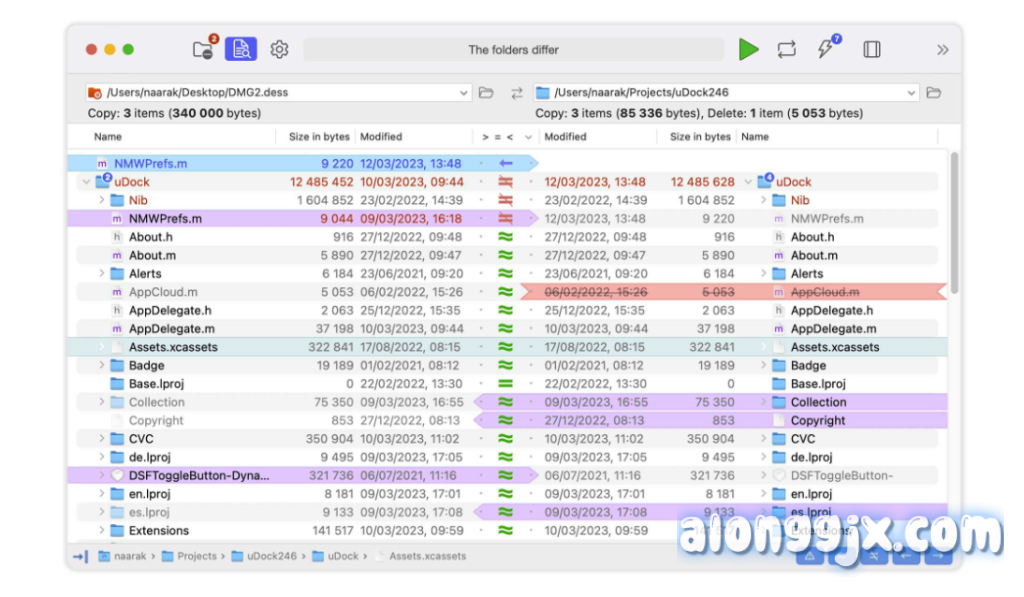Toggle sync direction arrow for NMWPrefs.m
This screenshot has height=597, width=1024.
click(x=506, y=163)
